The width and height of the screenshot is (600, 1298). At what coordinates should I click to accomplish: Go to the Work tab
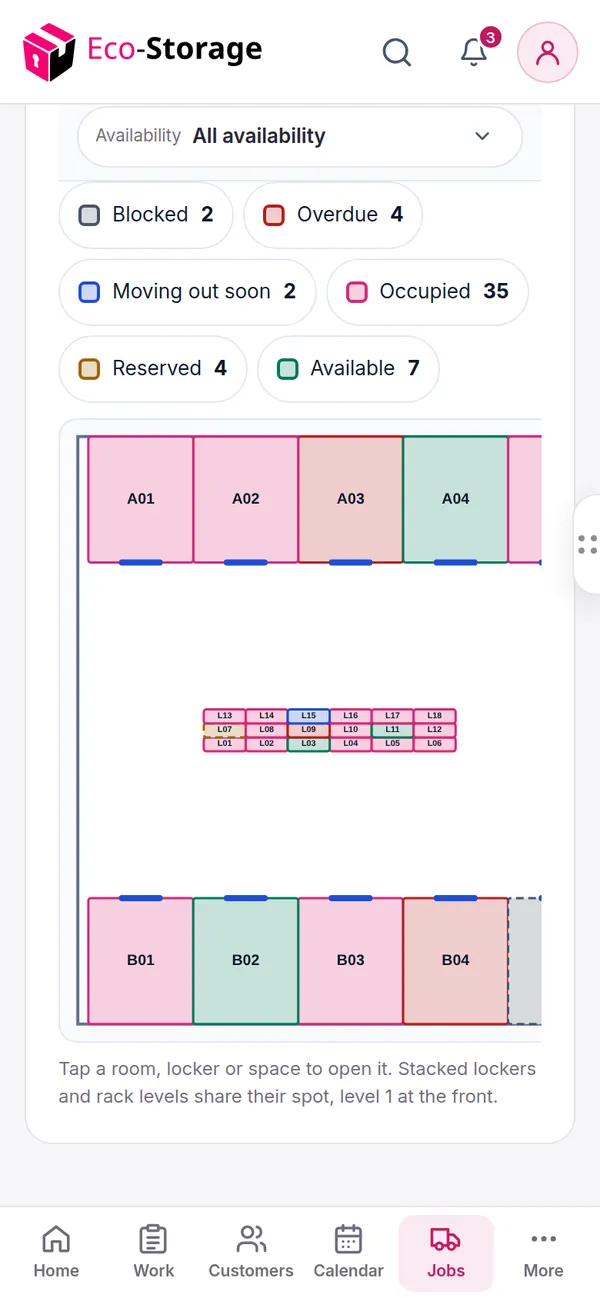(153, 1252)
